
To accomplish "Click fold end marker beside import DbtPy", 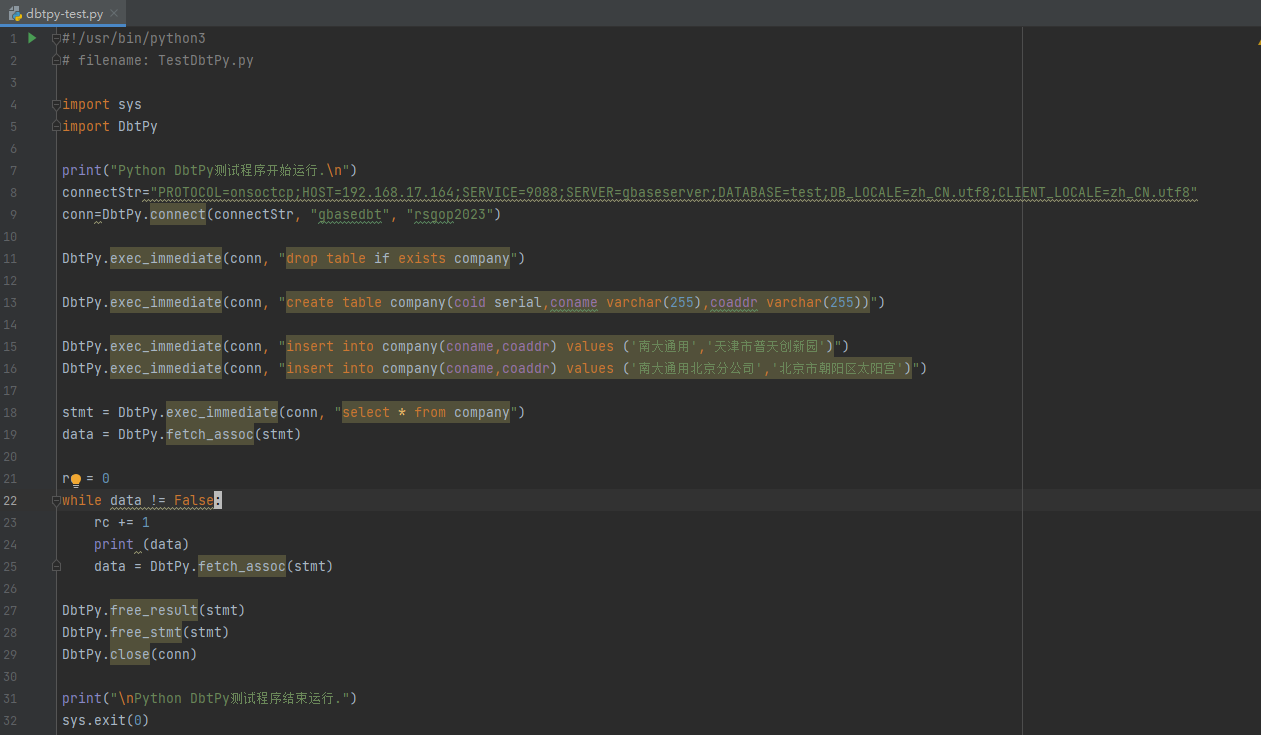I will coord(56,126).
